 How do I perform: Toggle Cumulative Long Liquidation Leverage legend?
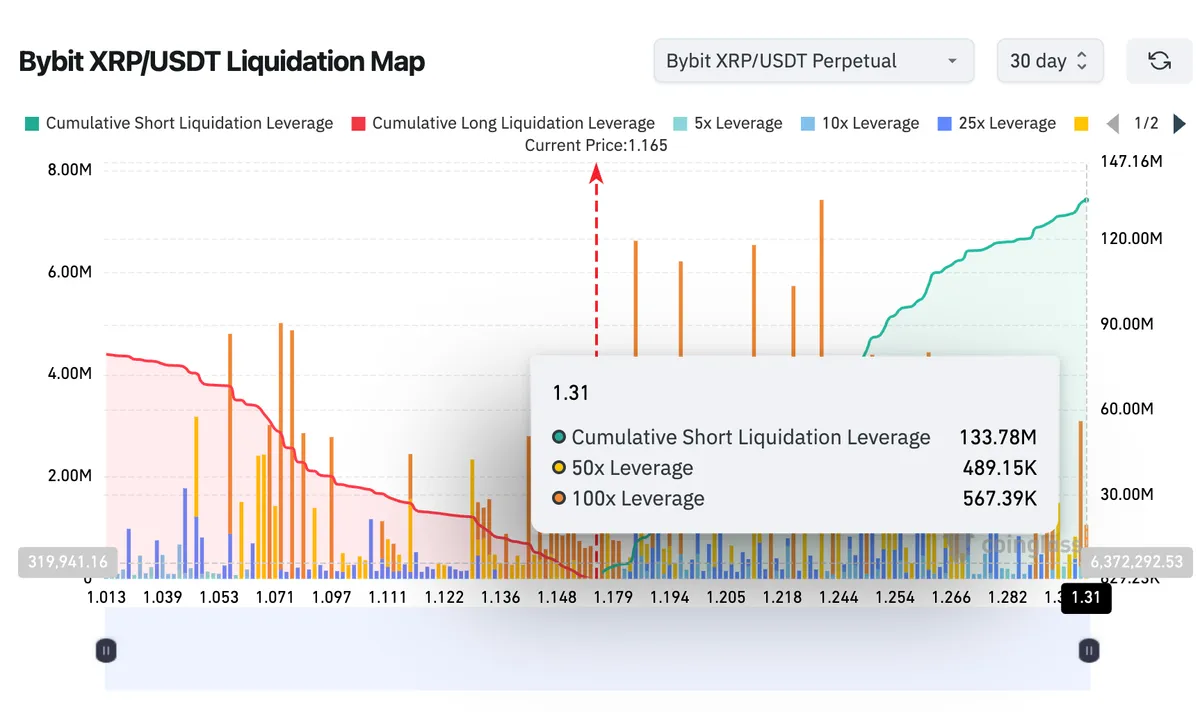point(503,123)
